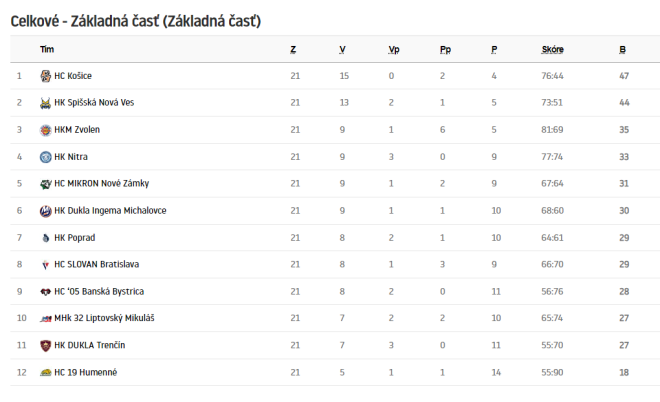Sort by the Skóre column header
660x402 pixels.
click(552, 49)
